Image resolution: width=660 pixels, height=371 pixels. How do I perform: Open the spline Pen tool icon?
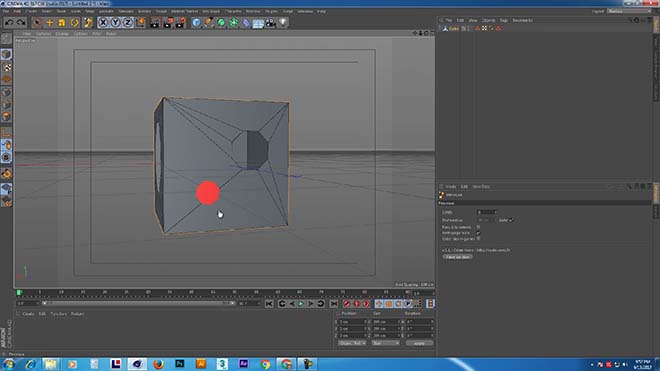tap(208, 23)
